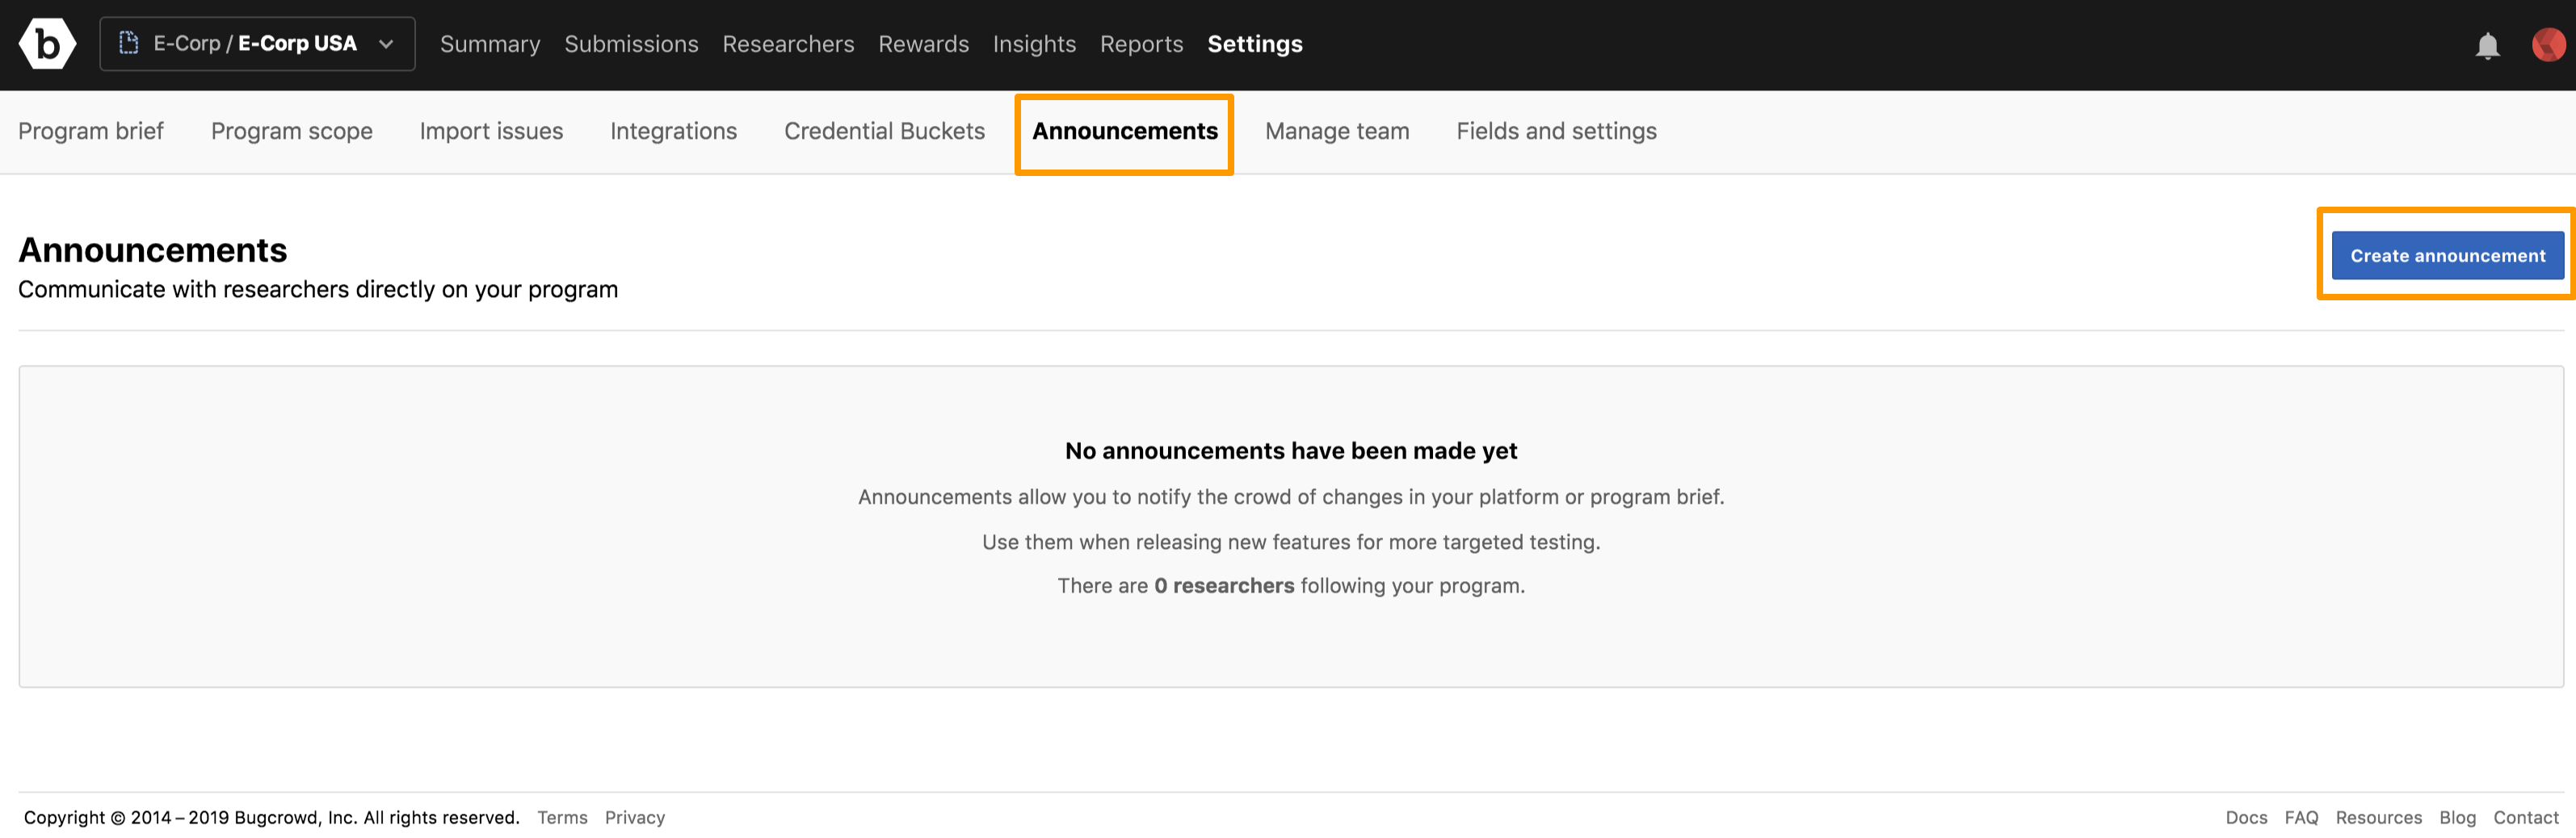
Task: Open the user avatar menu
Action: 2548,44
